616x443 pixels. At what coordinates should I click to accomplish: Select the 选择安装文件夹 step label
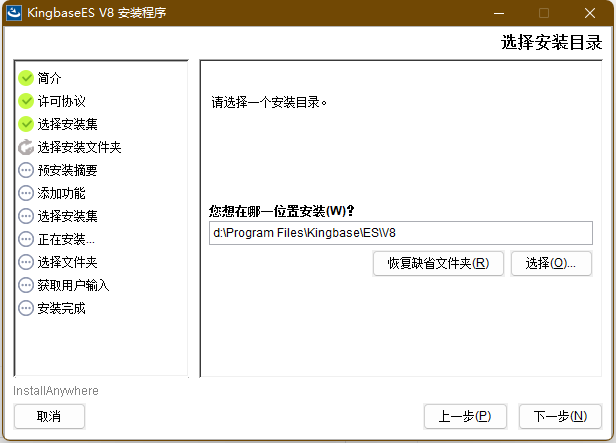pyautogui.click(x=79, y=147)
